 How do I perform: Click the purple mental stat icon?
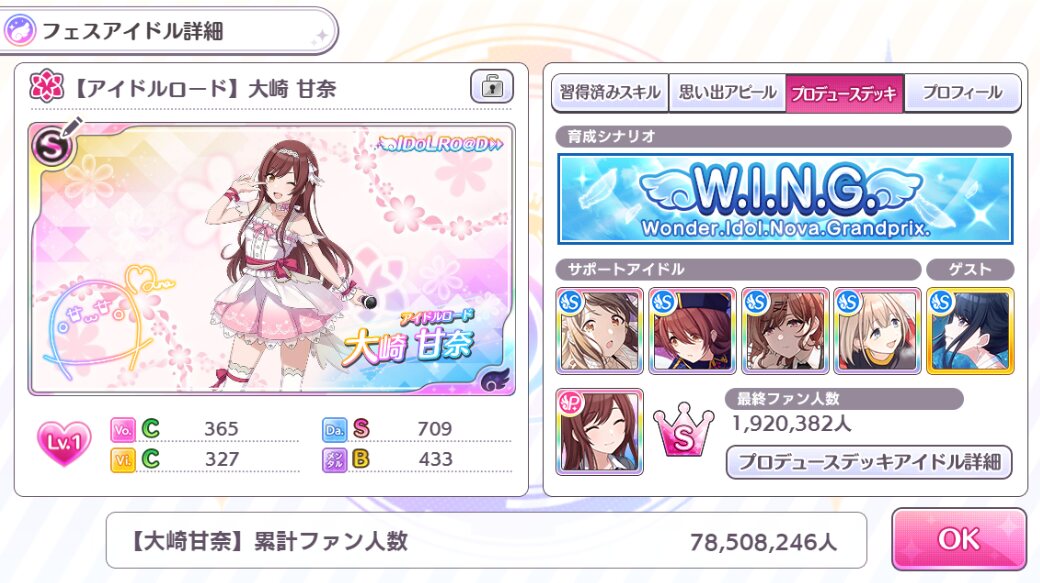335,460
